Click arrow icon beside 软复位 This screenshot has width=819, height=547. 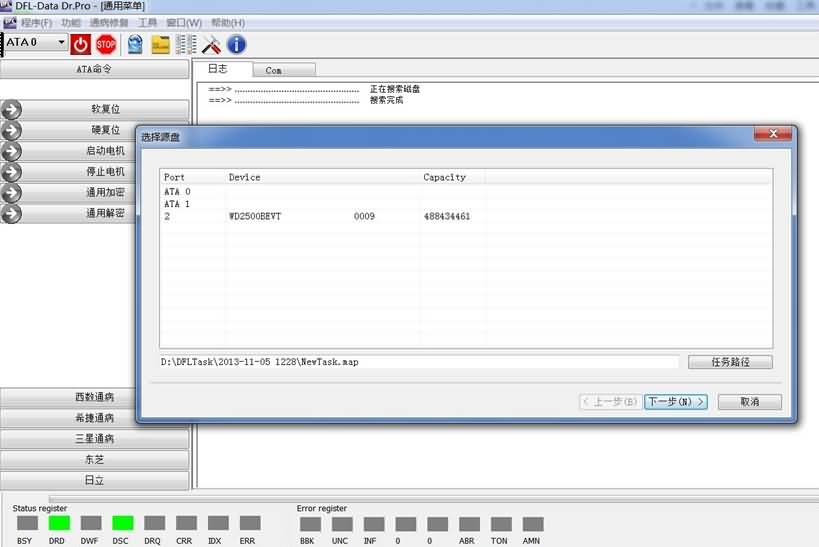click(x=12, y=109)
